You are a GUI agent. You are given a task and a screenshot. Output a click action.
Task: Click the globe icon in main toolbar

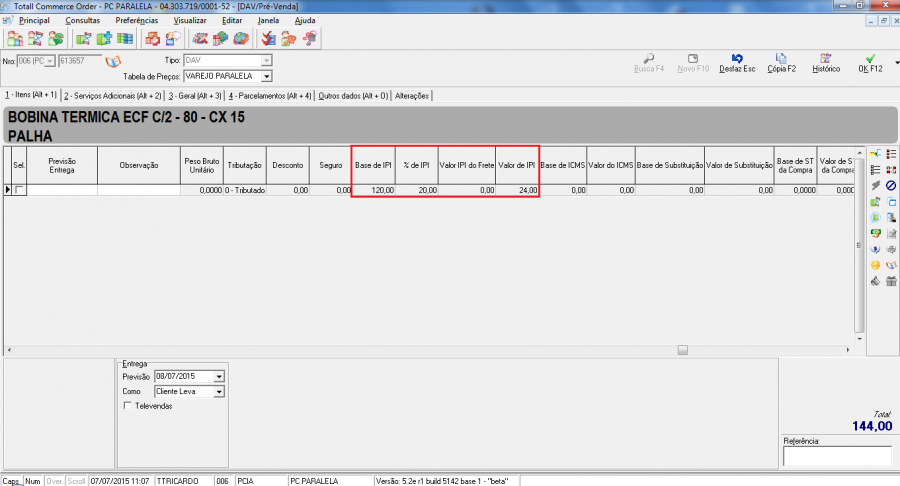click(x=242, y=39)
